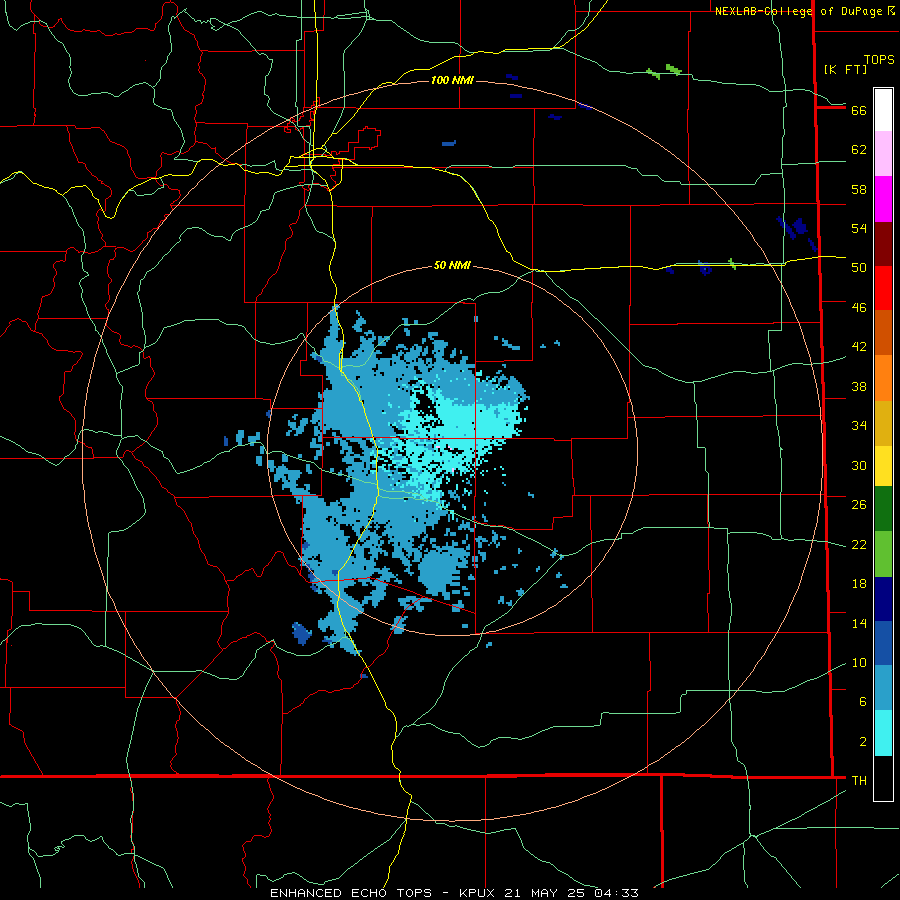Select the bright red legend swatch
The height and width of the screenshot is (900, 900).
tap(883, 288)
